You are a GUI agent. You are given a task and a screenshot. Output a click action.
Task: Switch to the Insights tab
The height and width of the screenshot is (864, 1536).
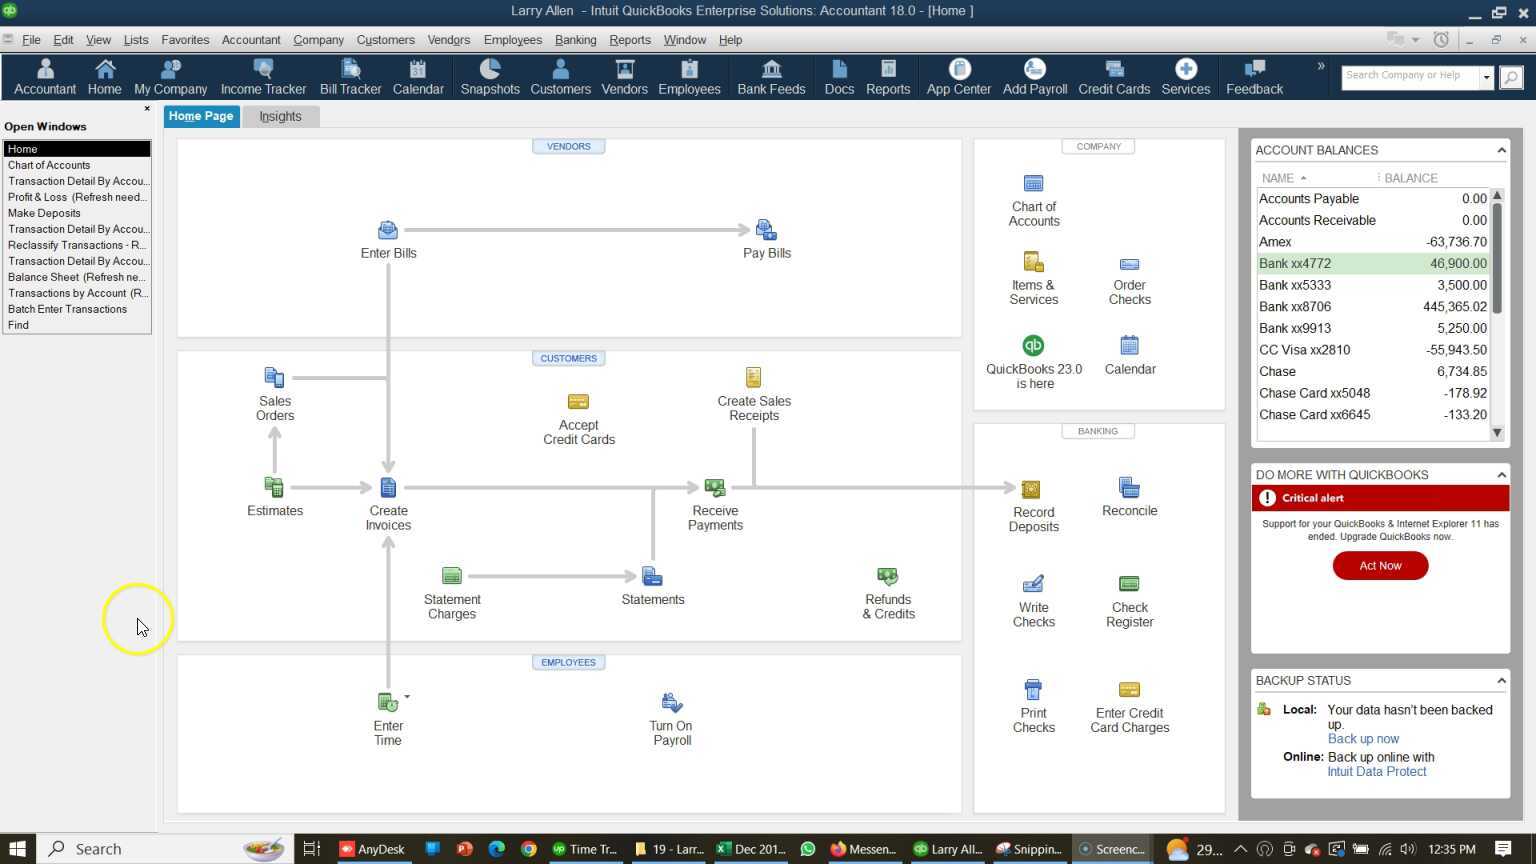pos(280,116)
